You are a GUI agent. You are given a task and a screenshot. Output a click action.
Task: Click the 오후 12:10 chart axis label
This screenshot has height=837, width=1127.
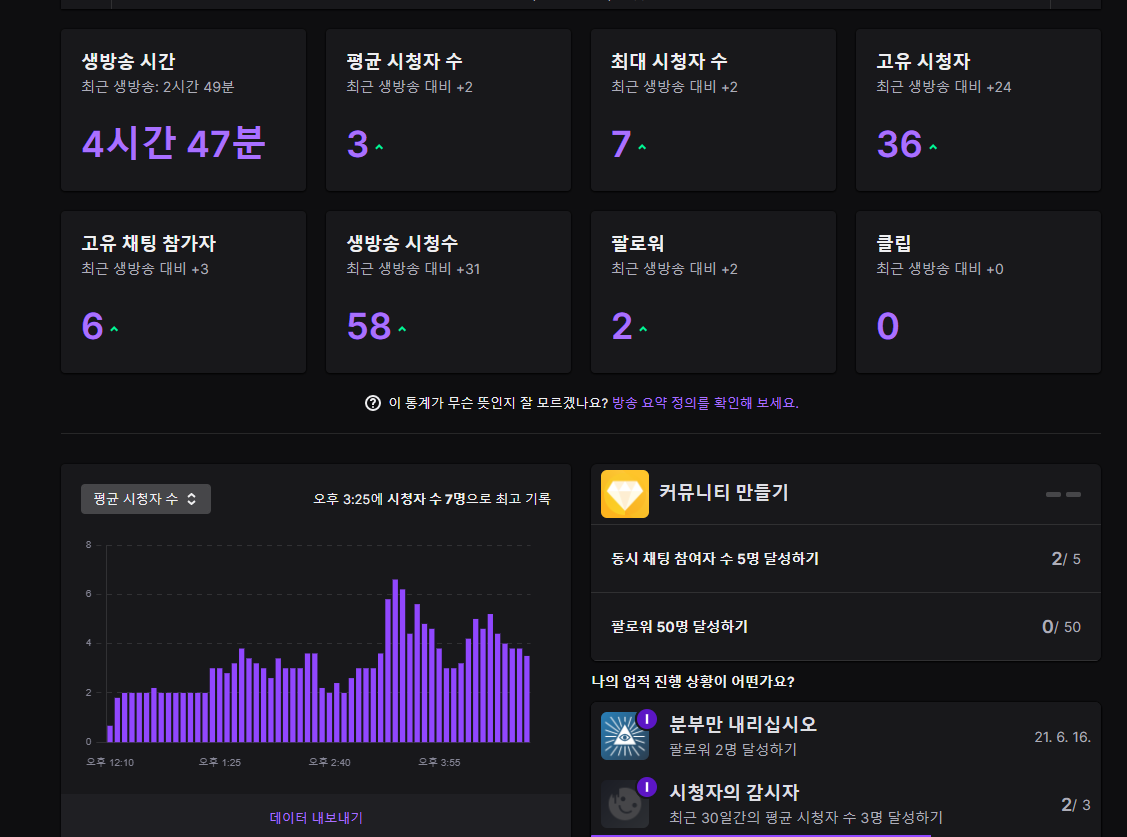pyautogui.click(x=110, y=762)
